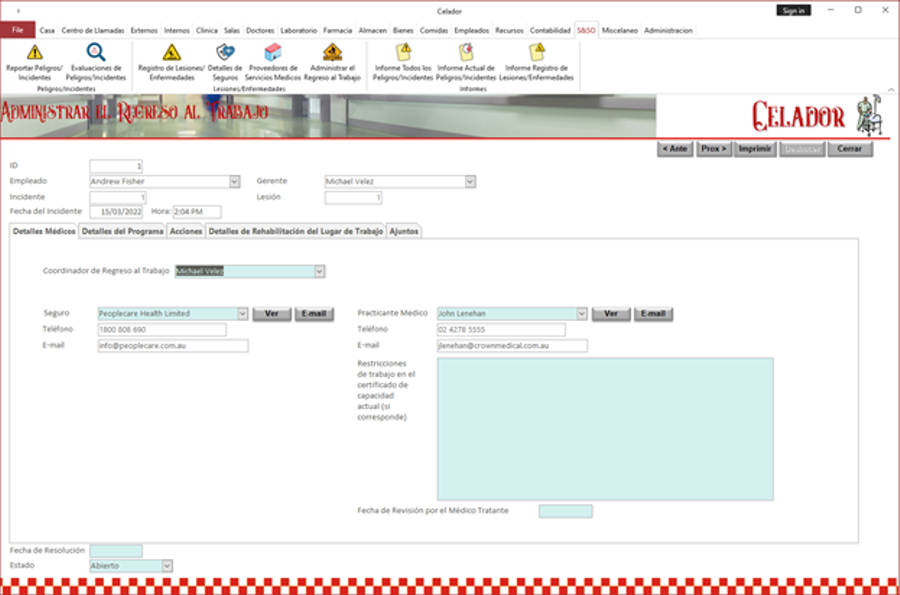This screenshot has height=595, width=900.
Task: Select the Acciones tab
Action: [x=186, y=231]
